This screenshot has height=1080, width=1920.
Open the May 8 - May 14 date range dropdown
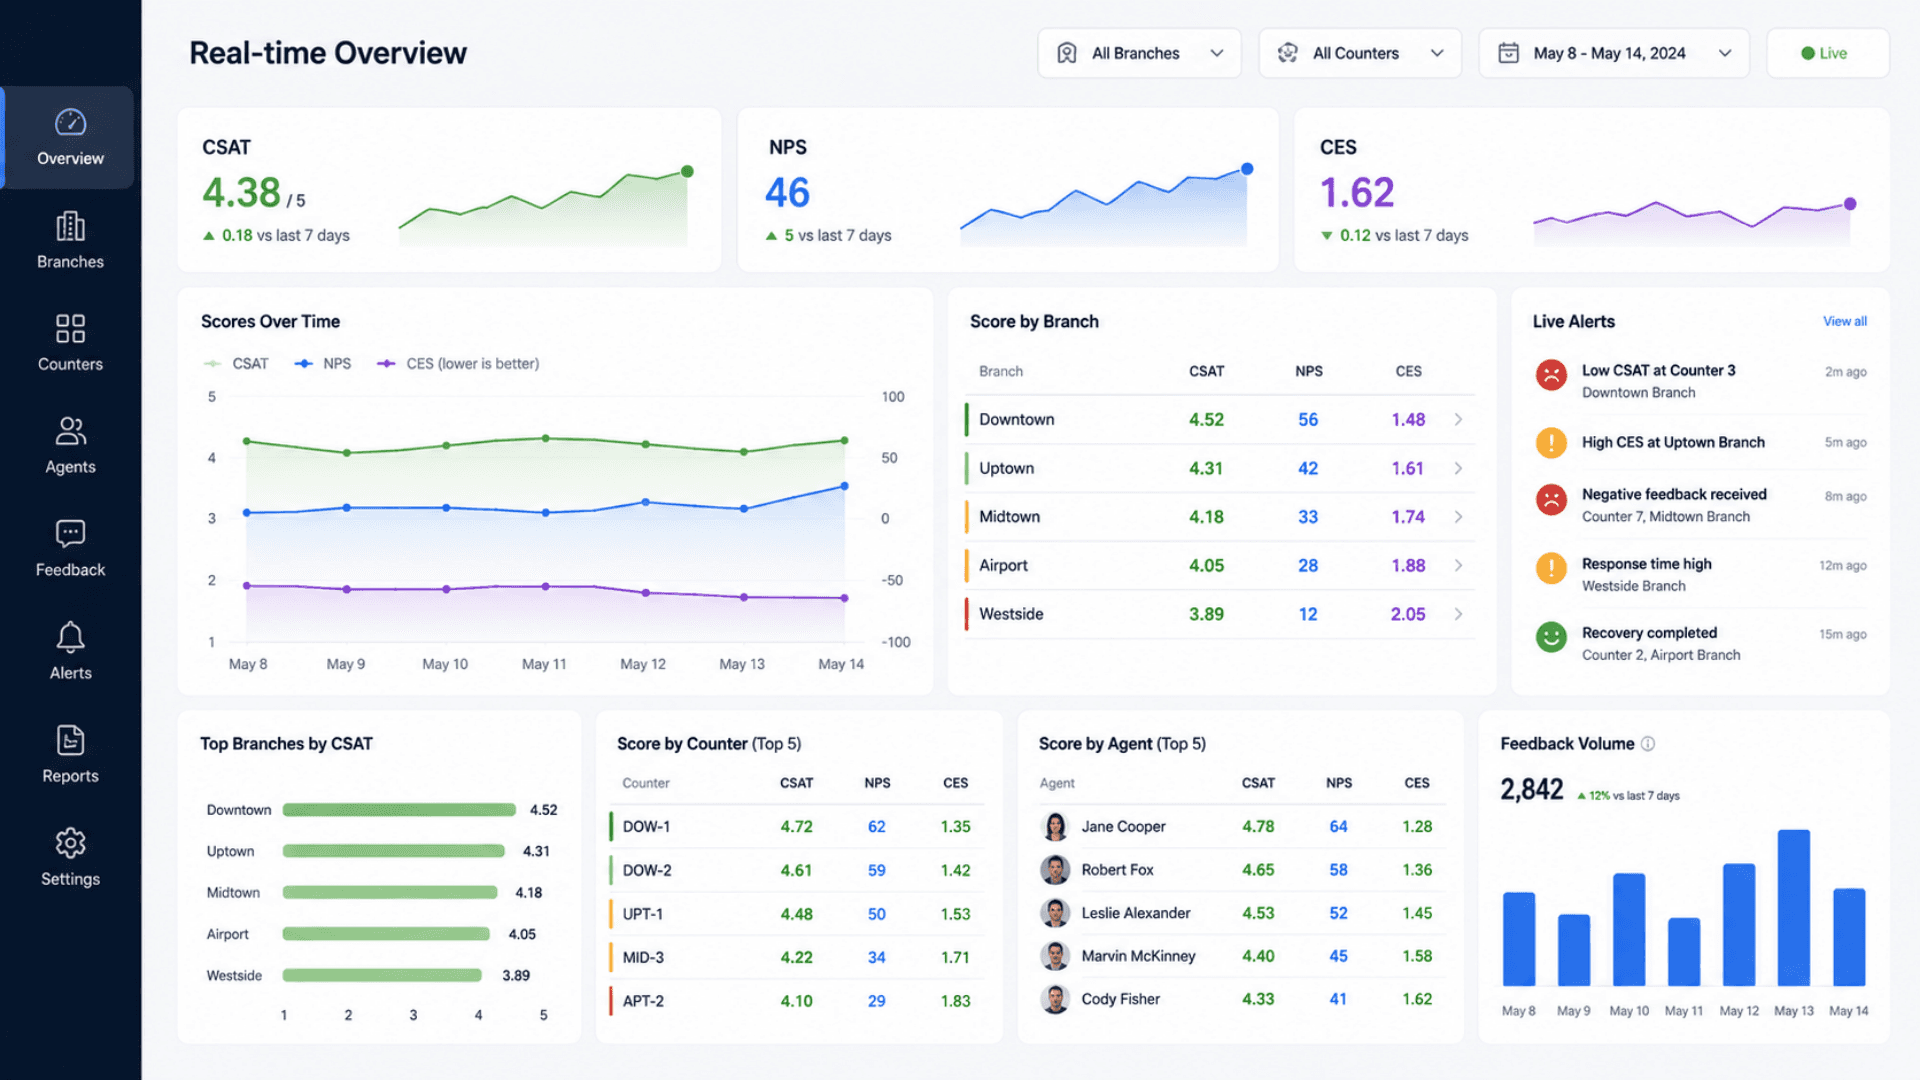(1614, 53)
